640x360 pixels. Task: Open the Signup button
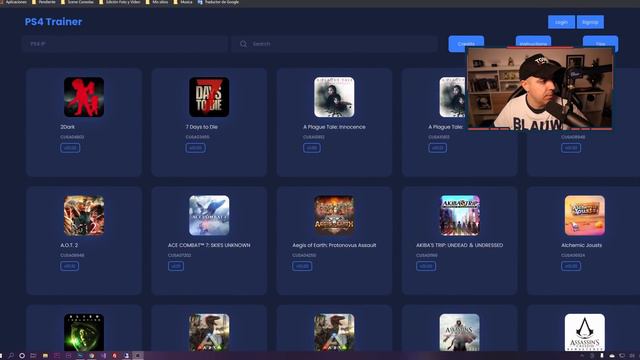[590, 22]
